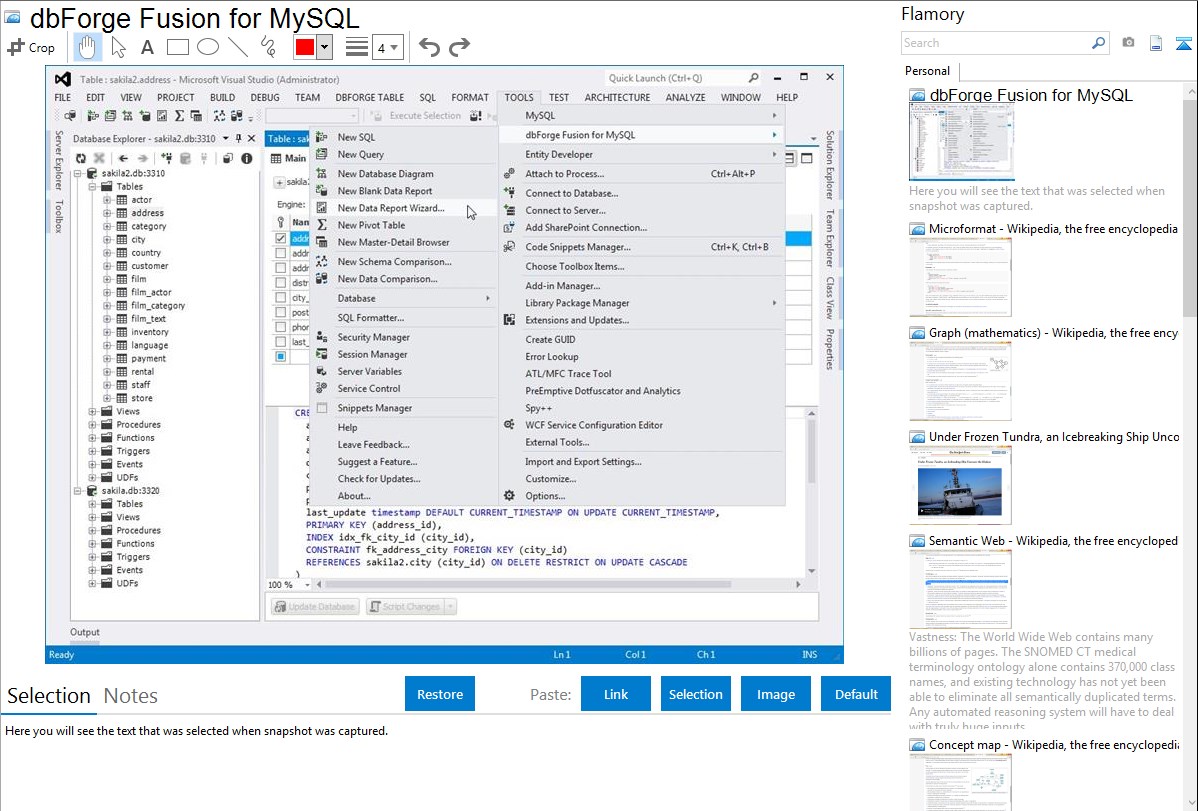Image resolution: width=1198 pixels, height=811 pixels.
Task: Click the Link paste button
Action: (616, 694)
